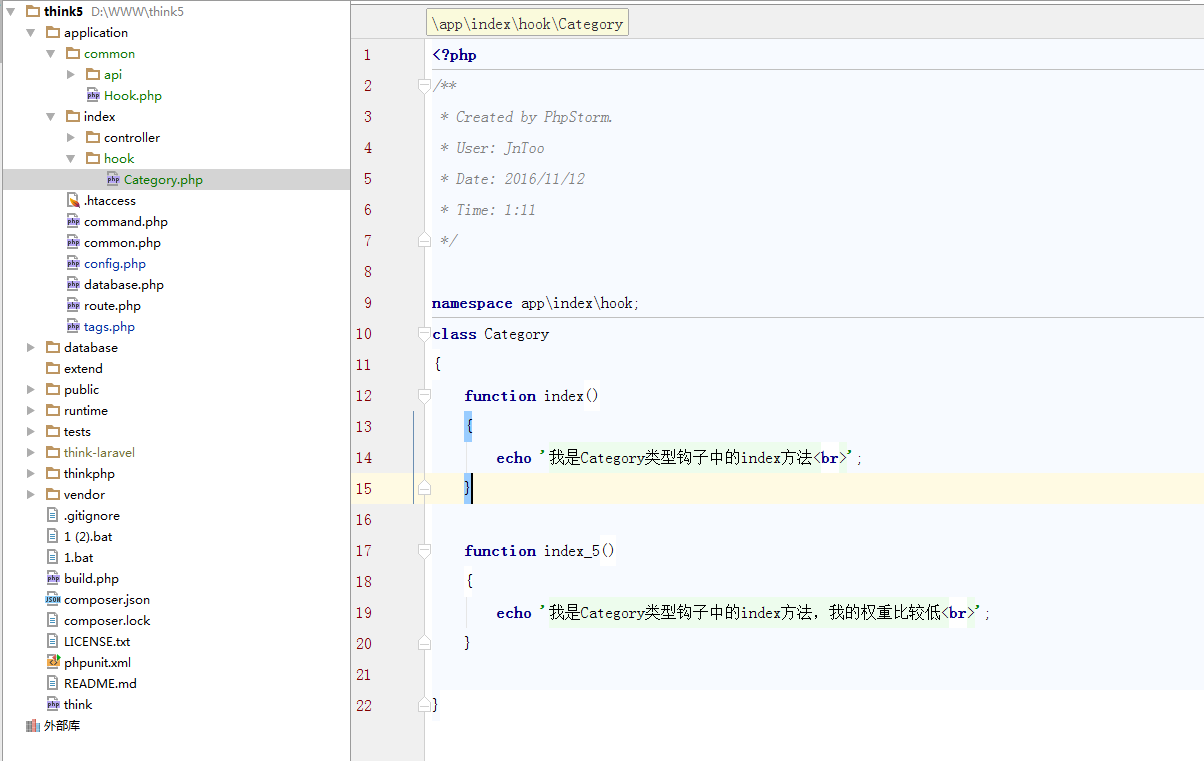Collapse the think5 project root
Screen dimensions: 1204x761
click(11, 11)
